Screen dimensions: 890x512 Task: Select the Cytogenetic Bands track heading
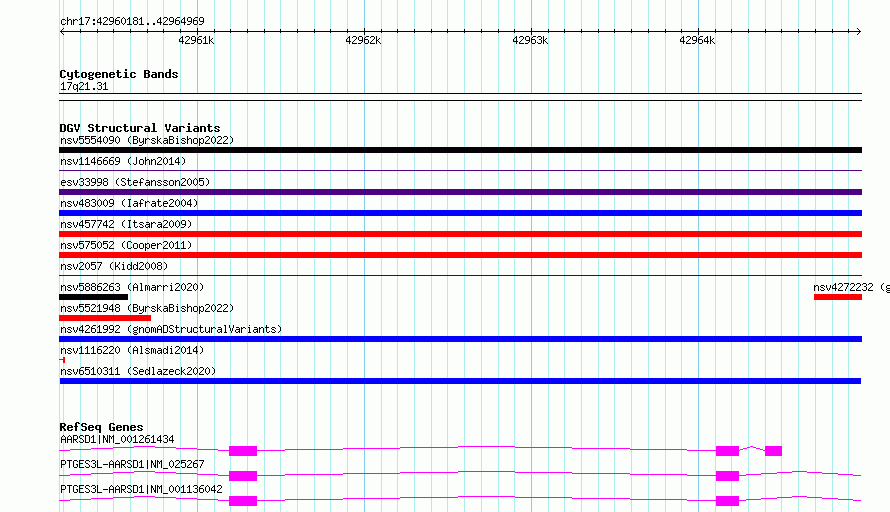[119, 74]
